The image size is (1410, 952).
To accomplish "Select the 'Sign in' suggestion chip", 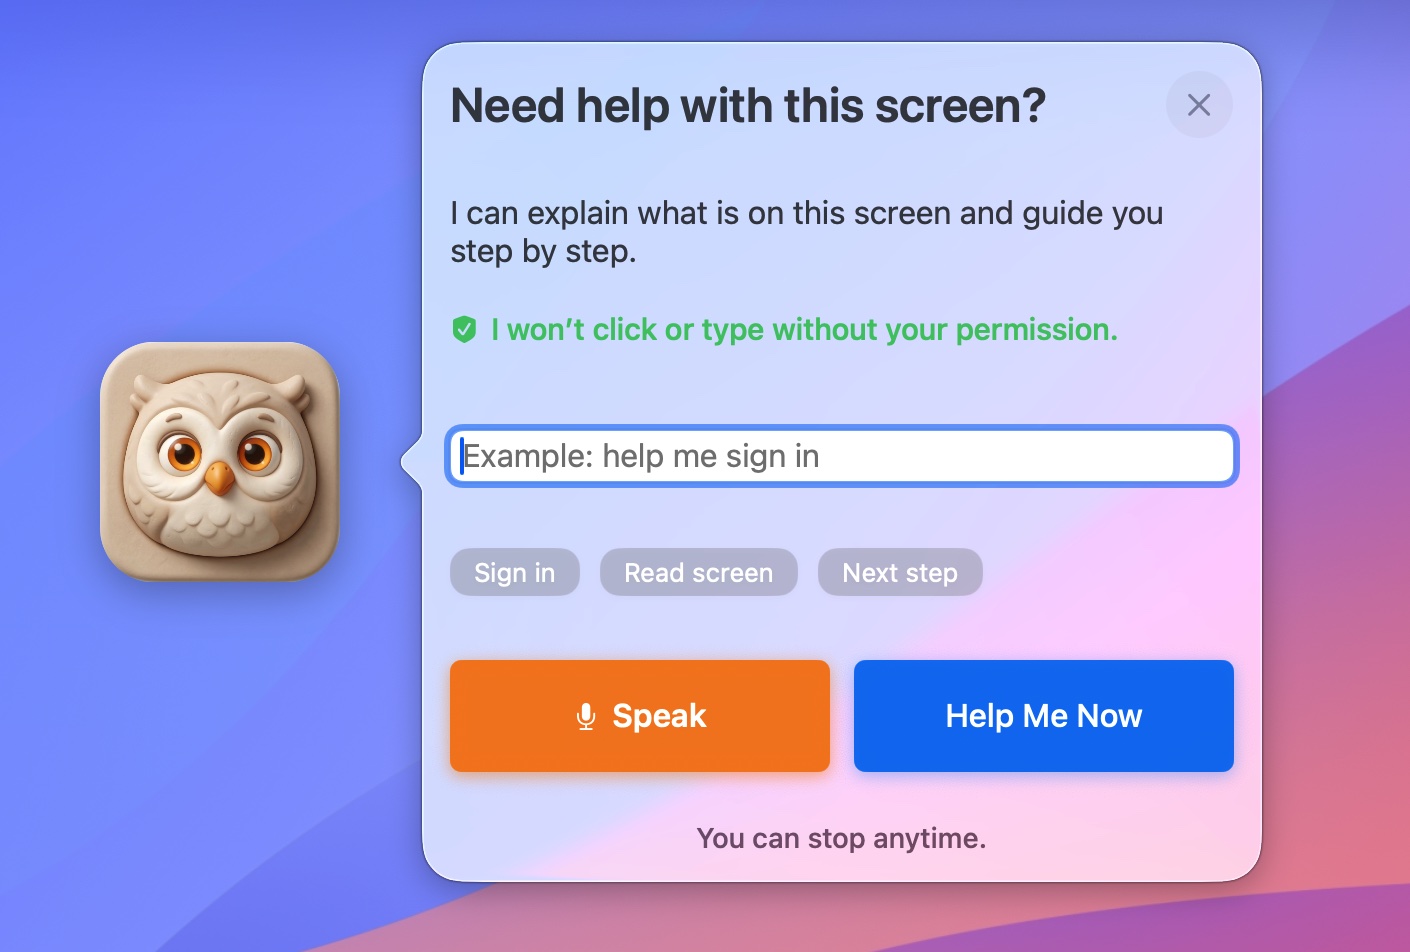I will [x=515, y=572].
